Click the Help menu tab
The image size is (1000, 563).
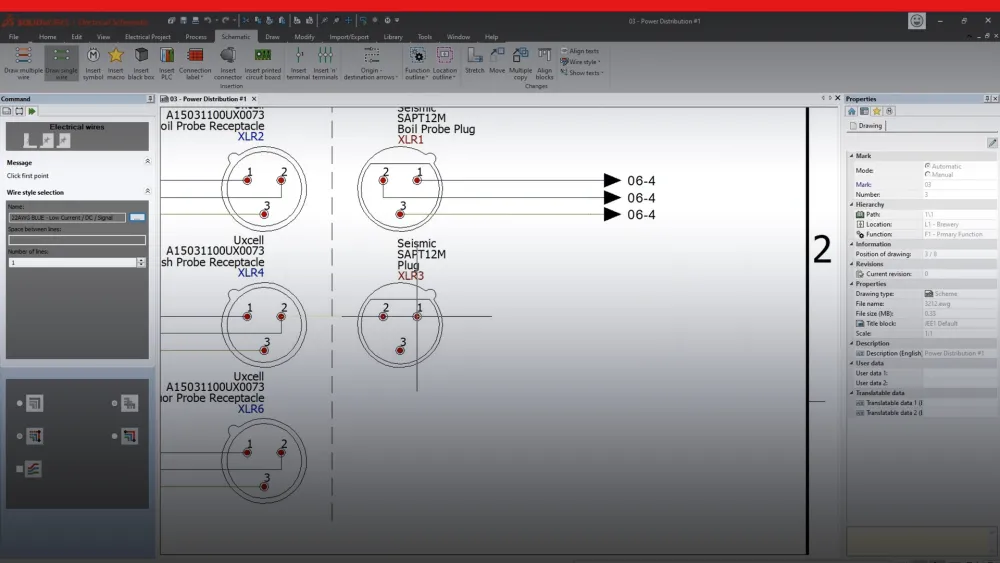[491, 37]
